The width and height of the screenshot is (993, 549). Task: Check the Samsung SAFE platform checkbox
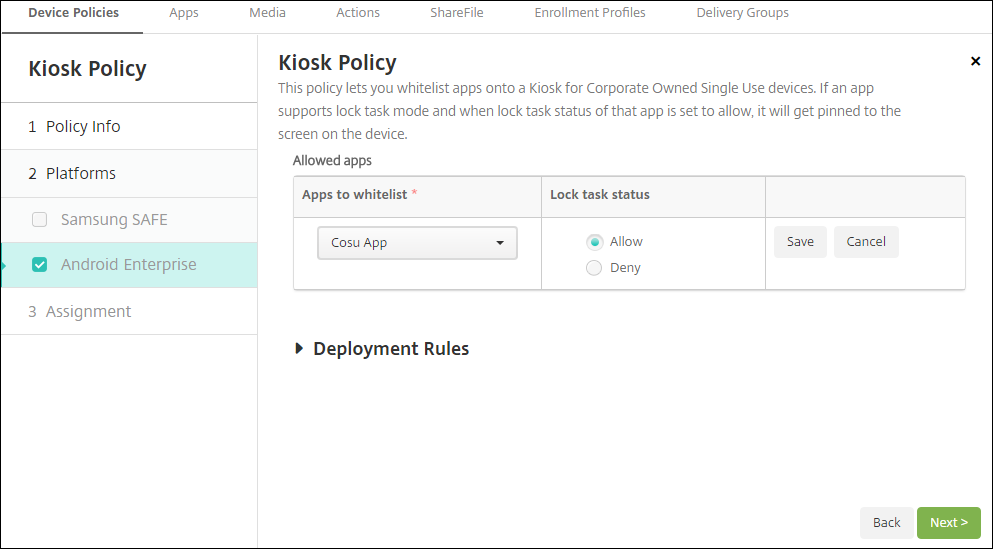click(40, 220)
